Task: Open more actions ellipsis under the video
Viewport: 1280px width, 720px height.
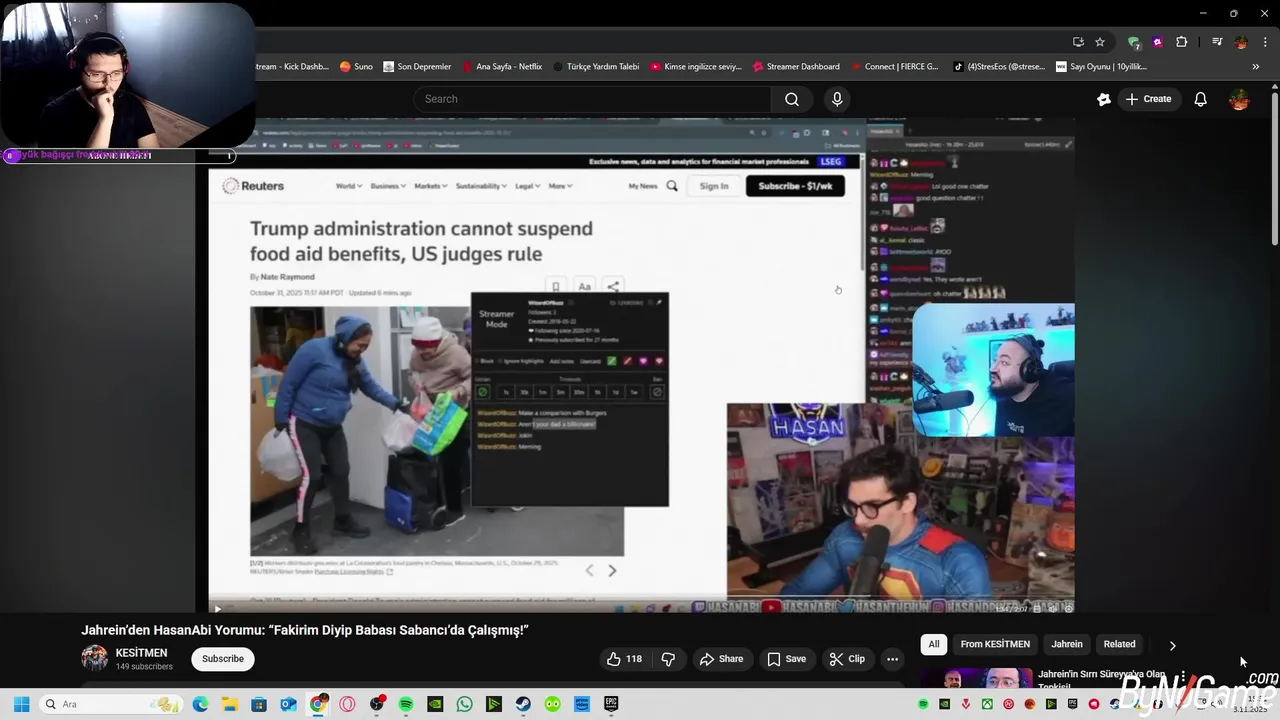Action: [892, 659]
